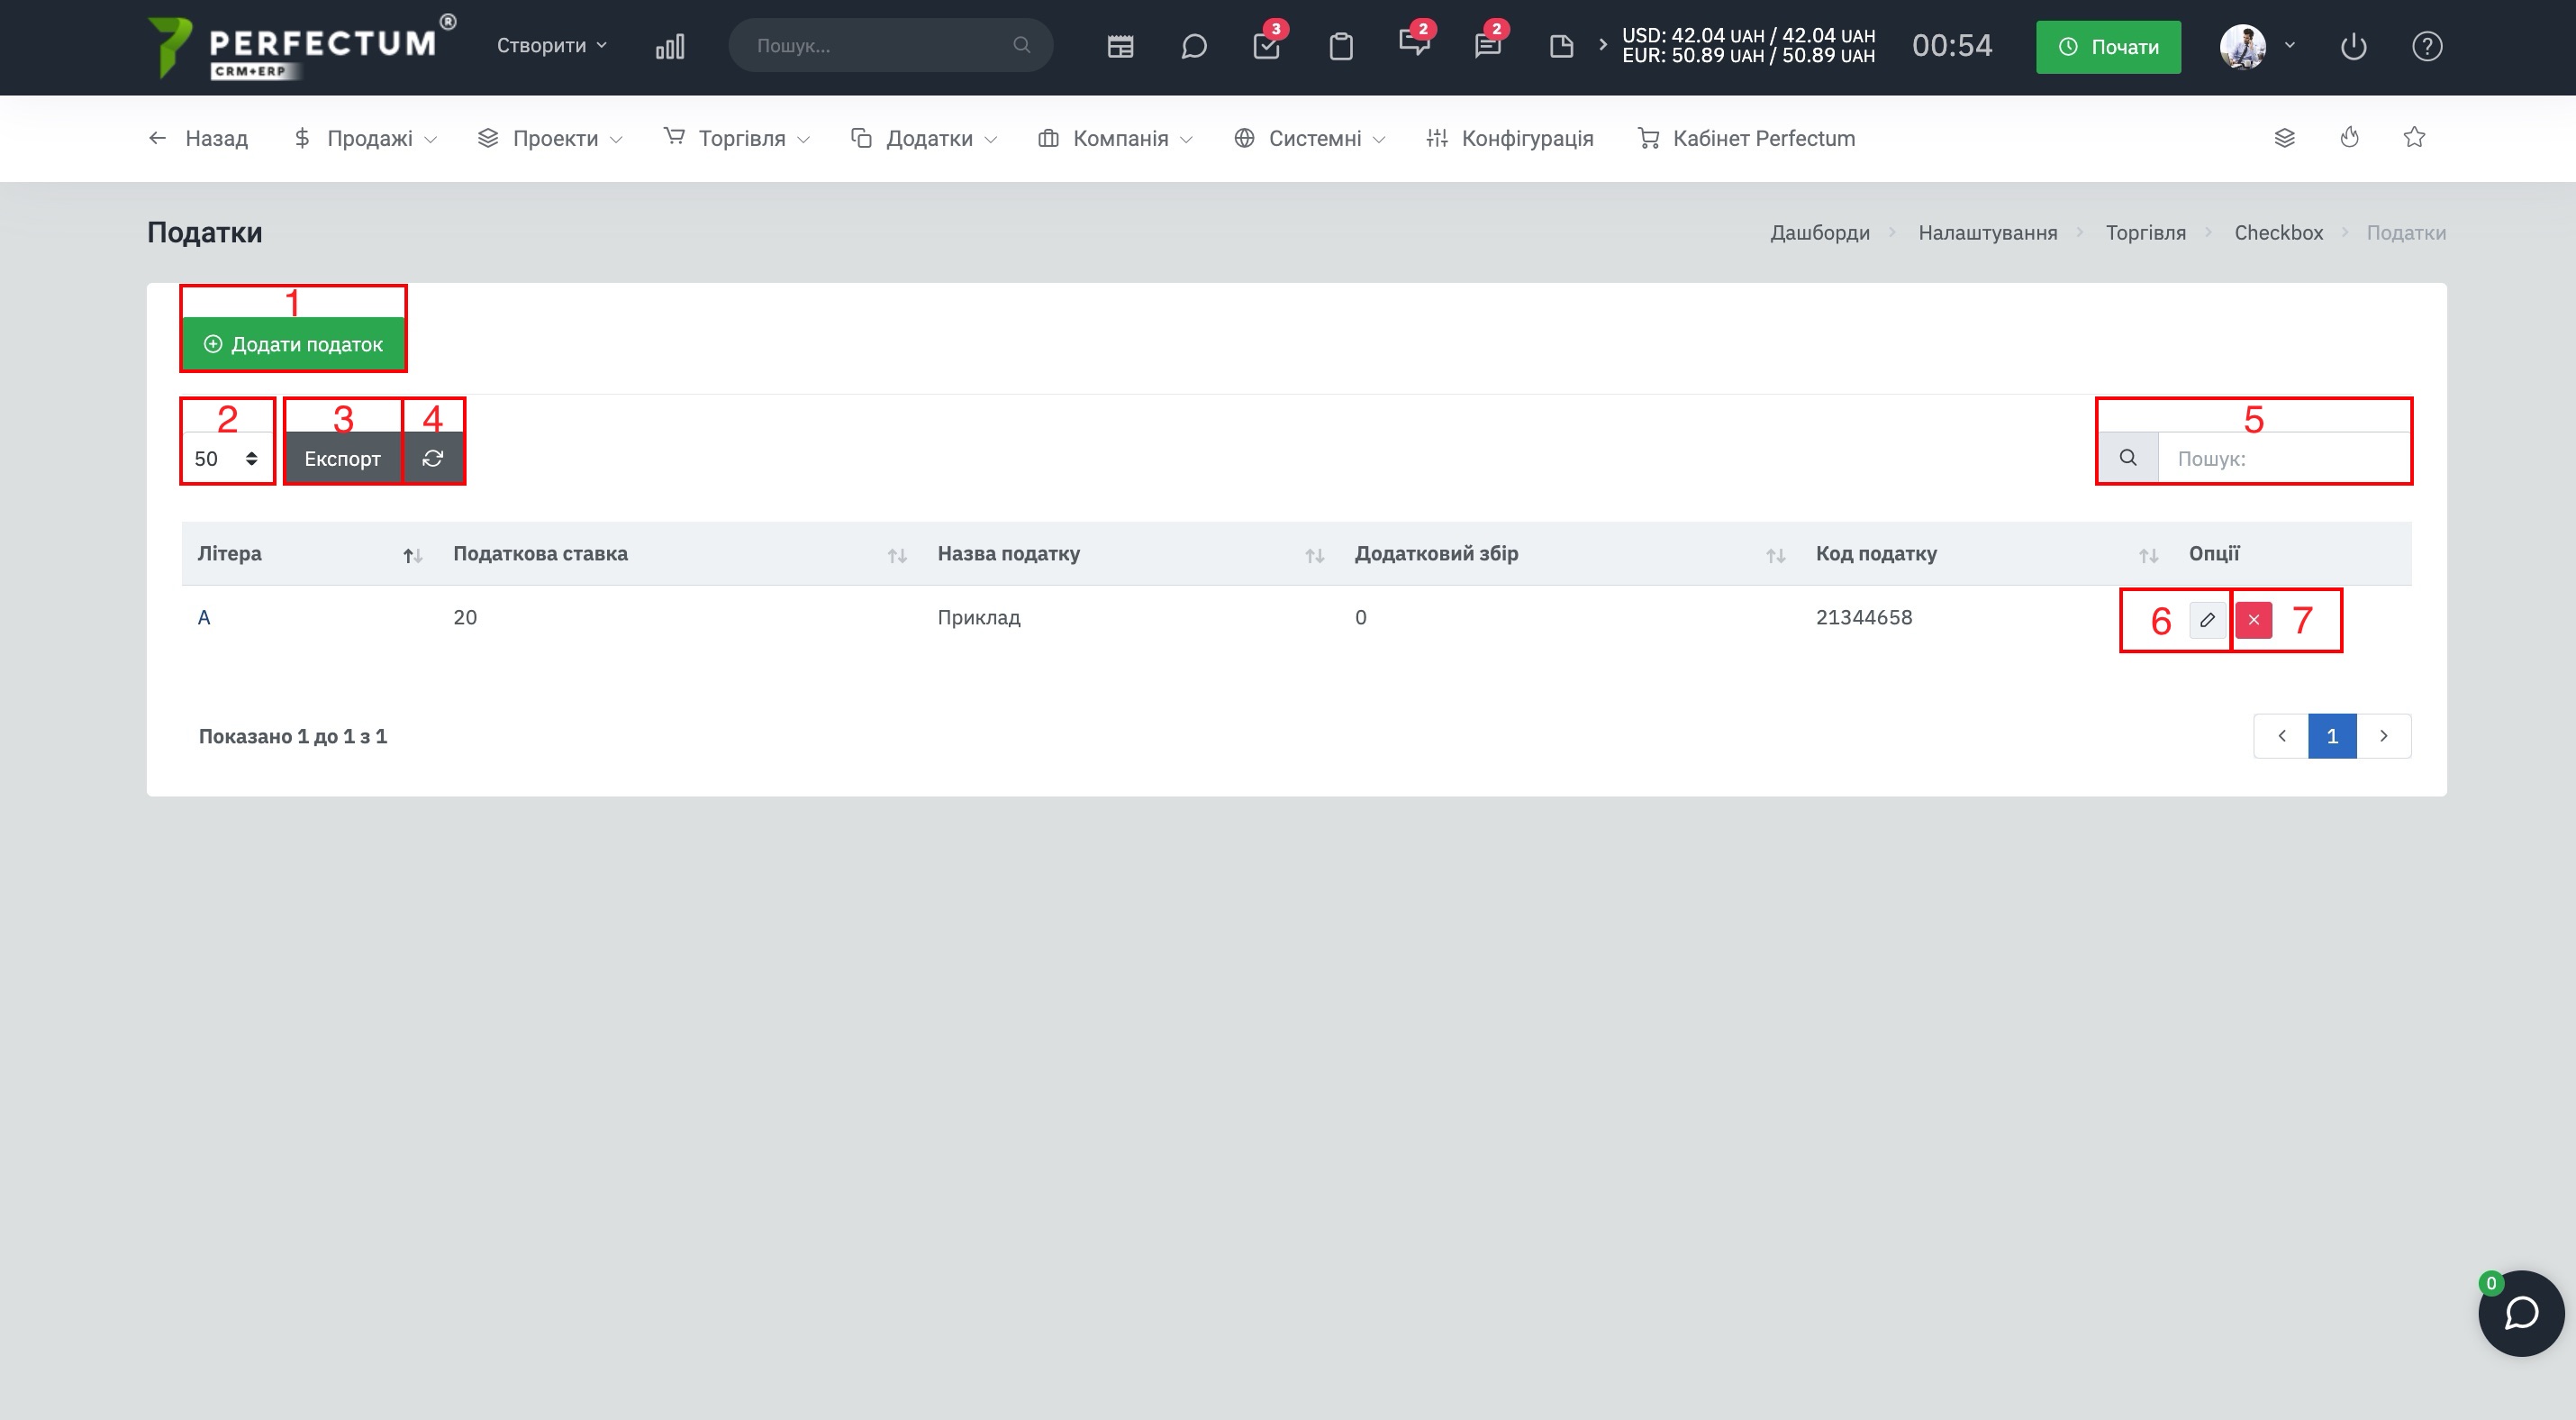This screenshot has height=1420, width=2576.
Task: Open the comments icon with first badge 2
Action: (1415, 44)
